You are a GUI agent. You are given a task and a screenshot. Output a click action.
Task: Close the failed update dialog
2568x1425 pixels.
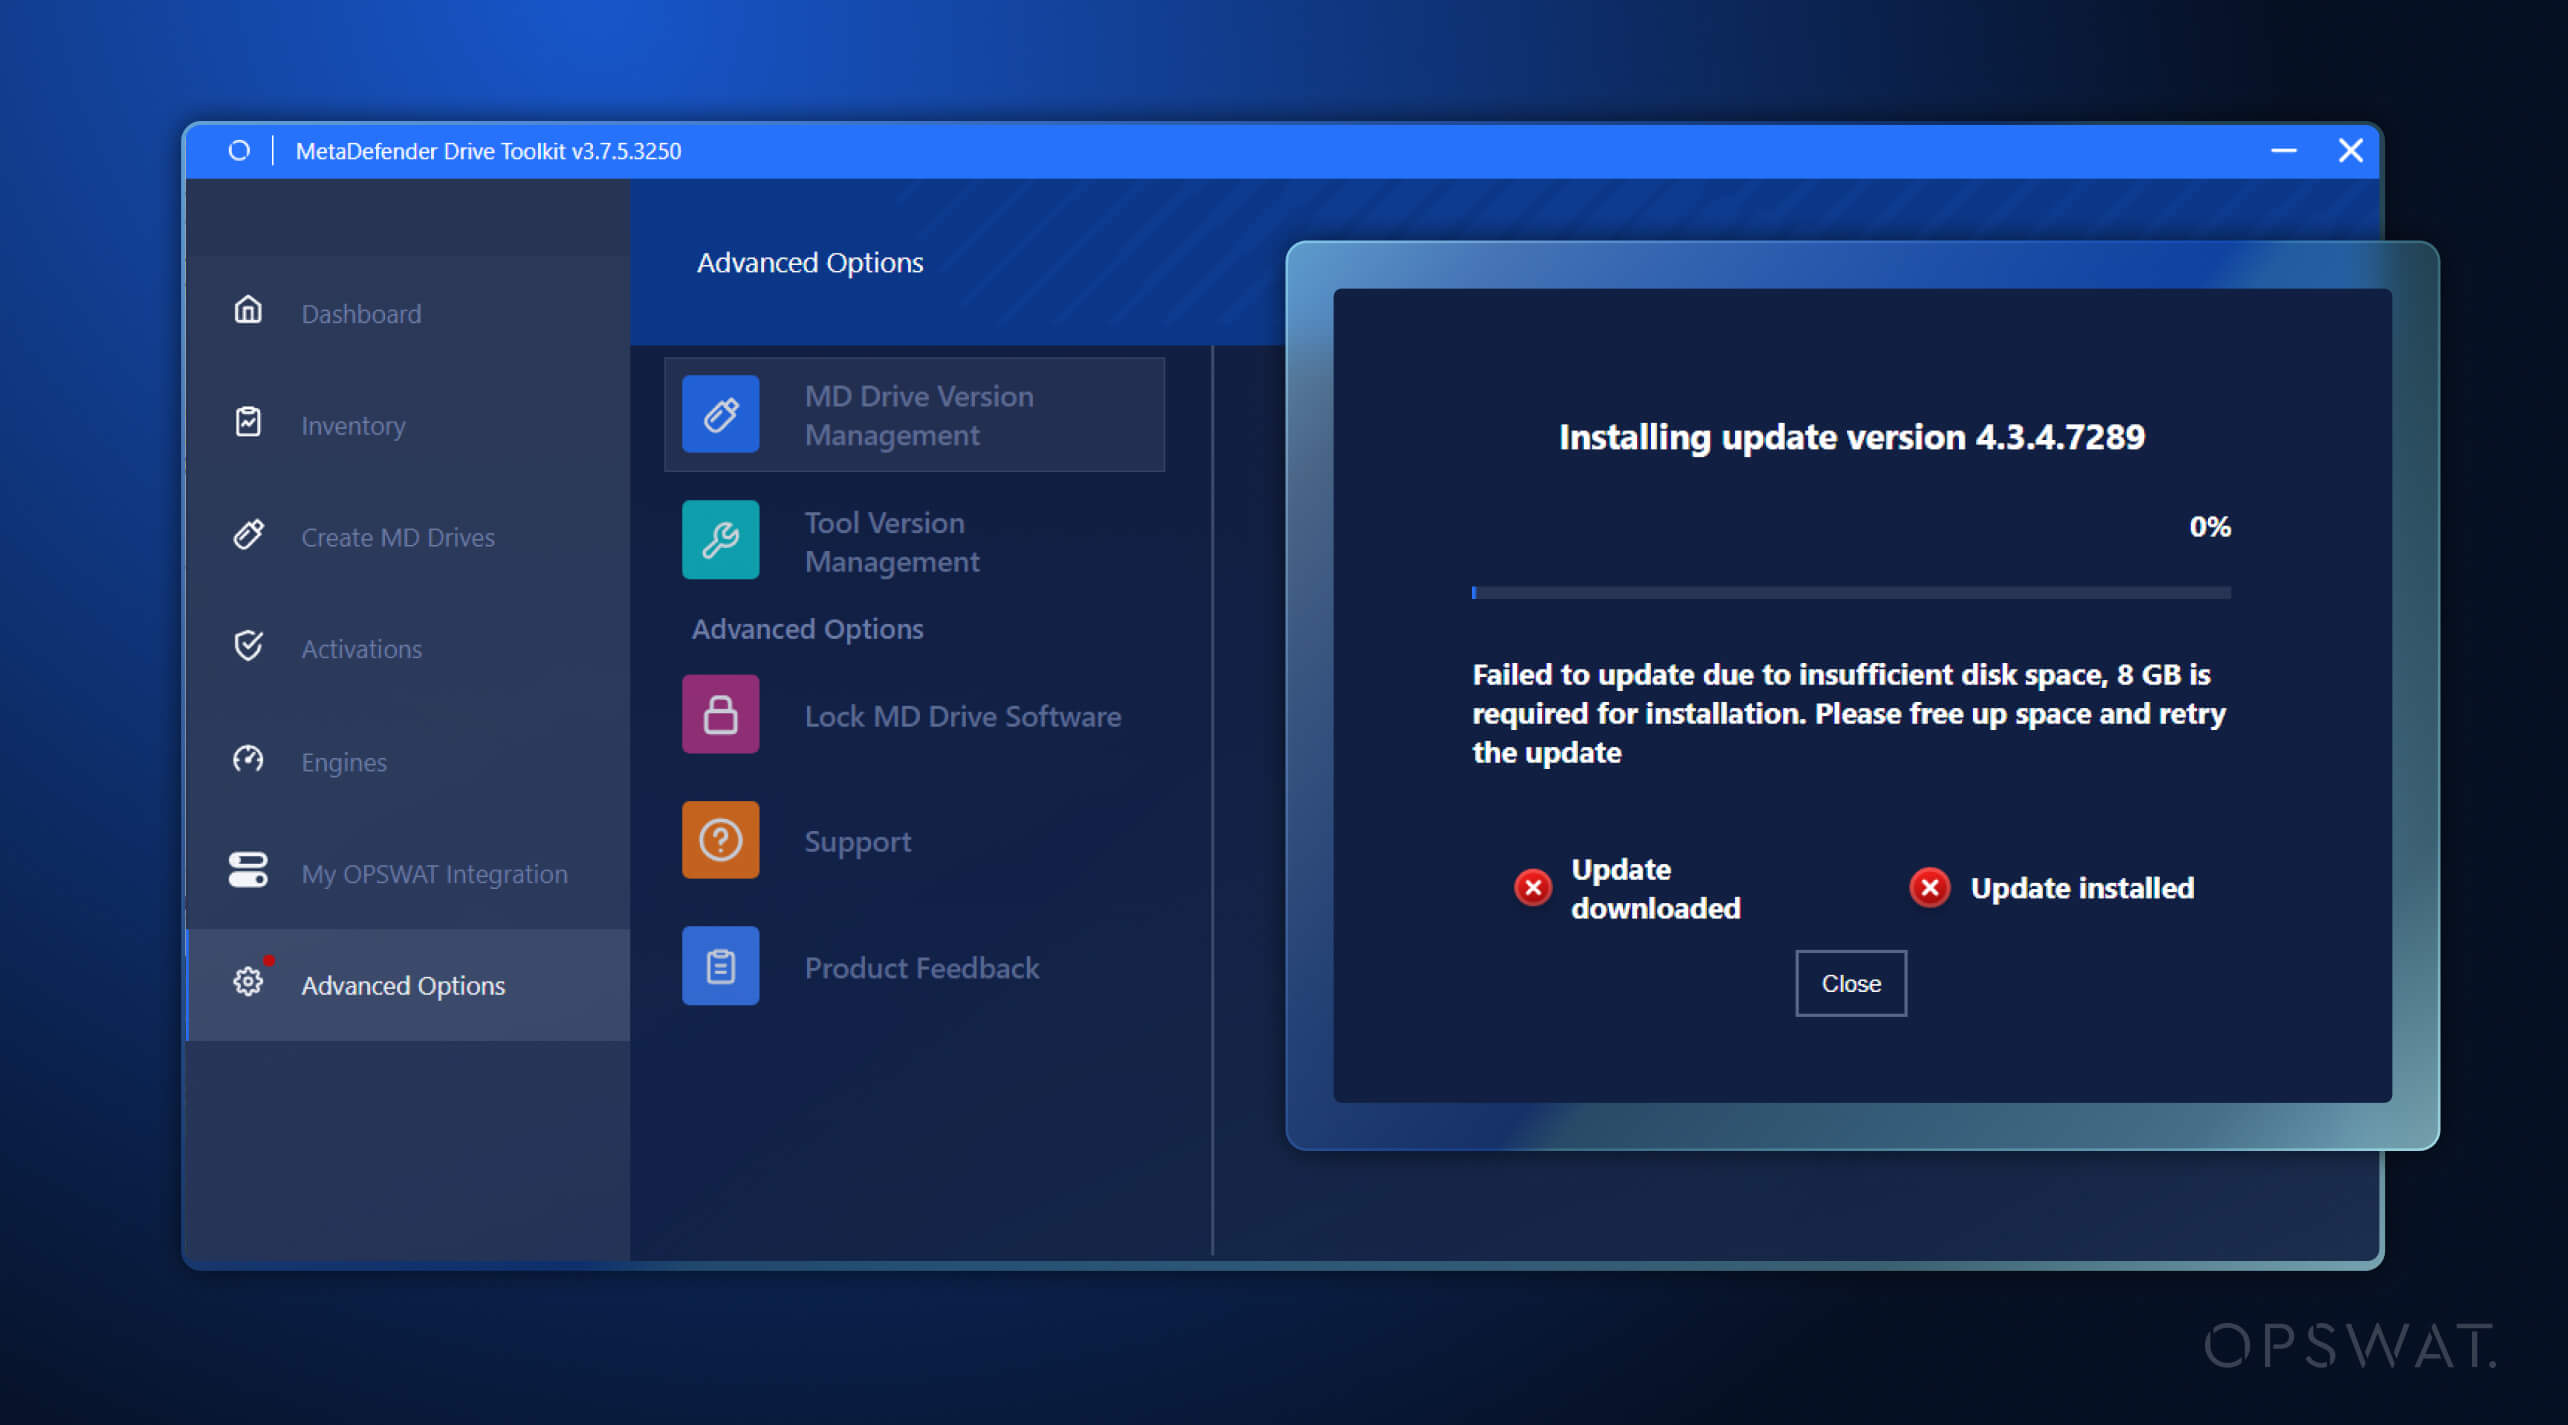[x=1850, y=983]
